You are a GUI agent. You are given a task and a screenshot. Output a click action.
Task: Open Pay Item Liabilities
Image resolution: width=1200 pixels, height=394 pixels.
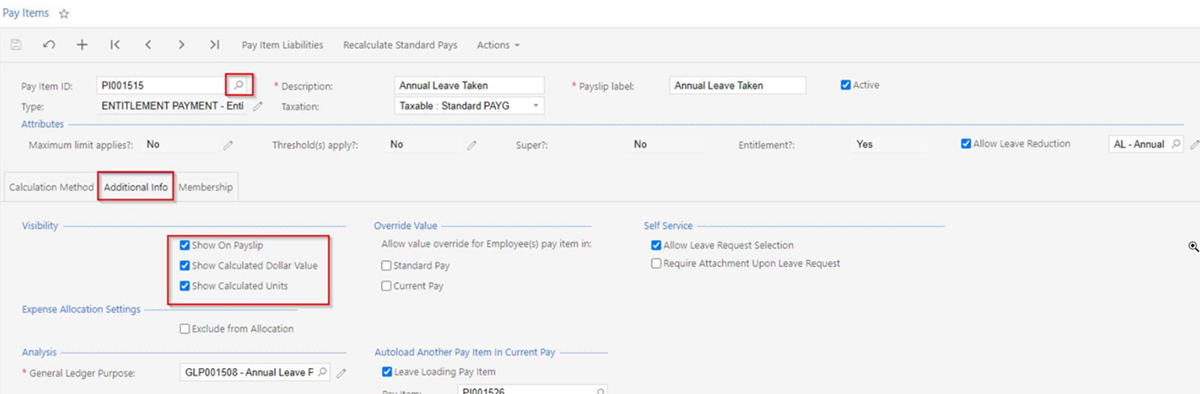(x=282, y=45)
